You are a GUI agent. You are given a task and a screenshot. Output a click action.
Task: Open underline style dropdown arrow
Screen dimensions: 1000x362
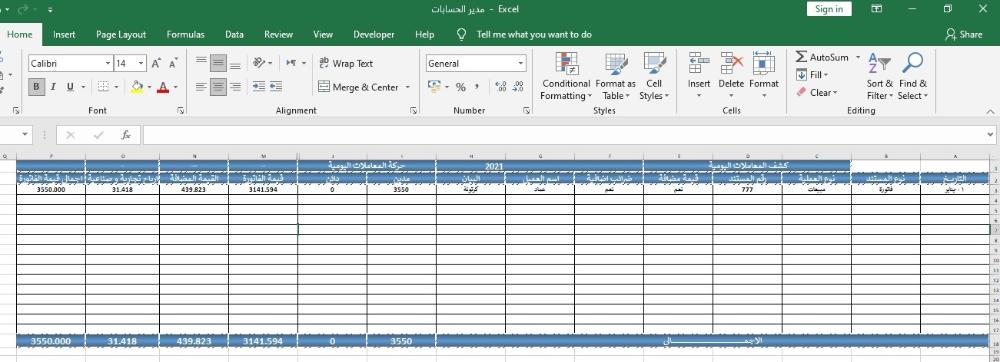pos(83,87)
